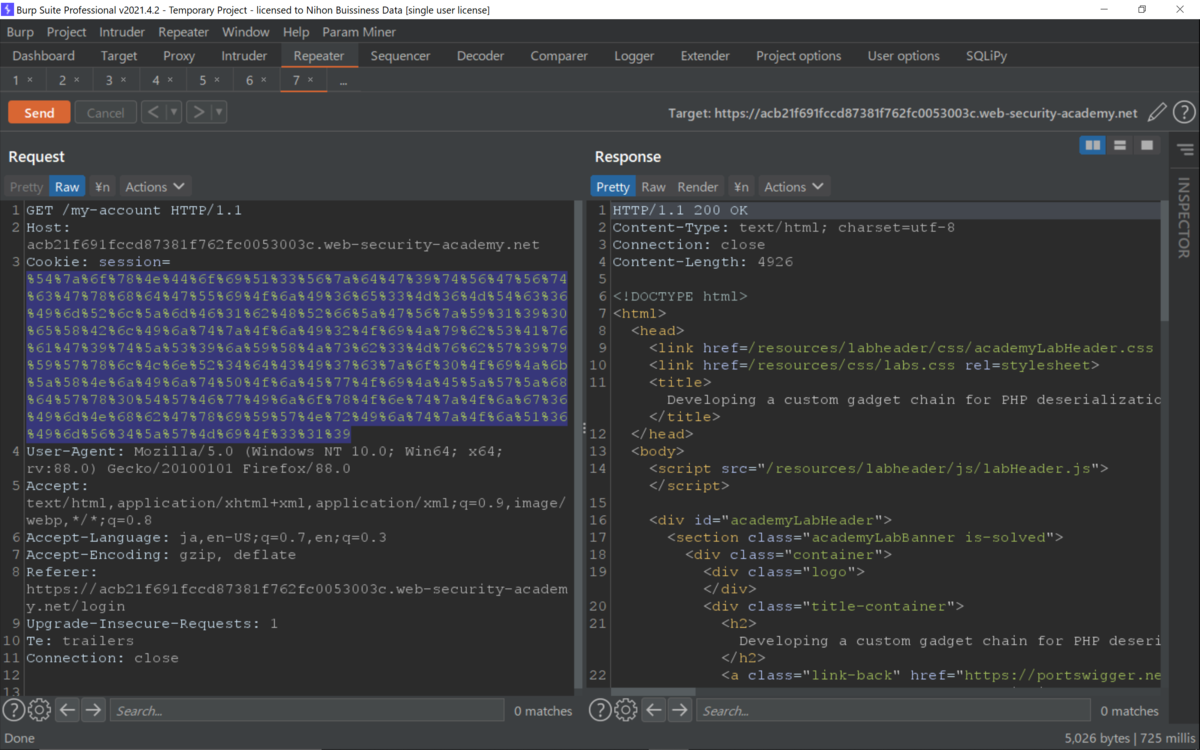Switch to the Proxy tab
Viewport: 1200px width, 750px height.
(179, 56)
